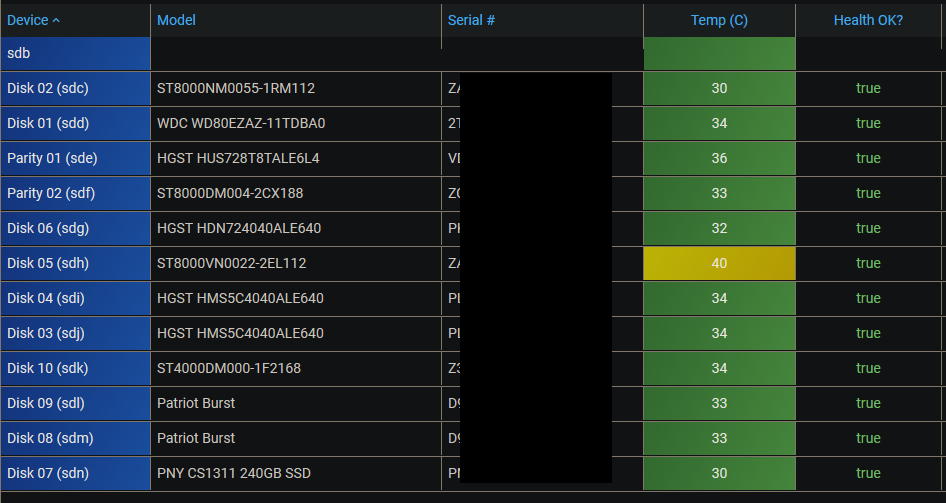Screen dimensions: 946x503
Task: Click Patriot Burst in Disk 09 row
Action: click(x=195, y=403)
